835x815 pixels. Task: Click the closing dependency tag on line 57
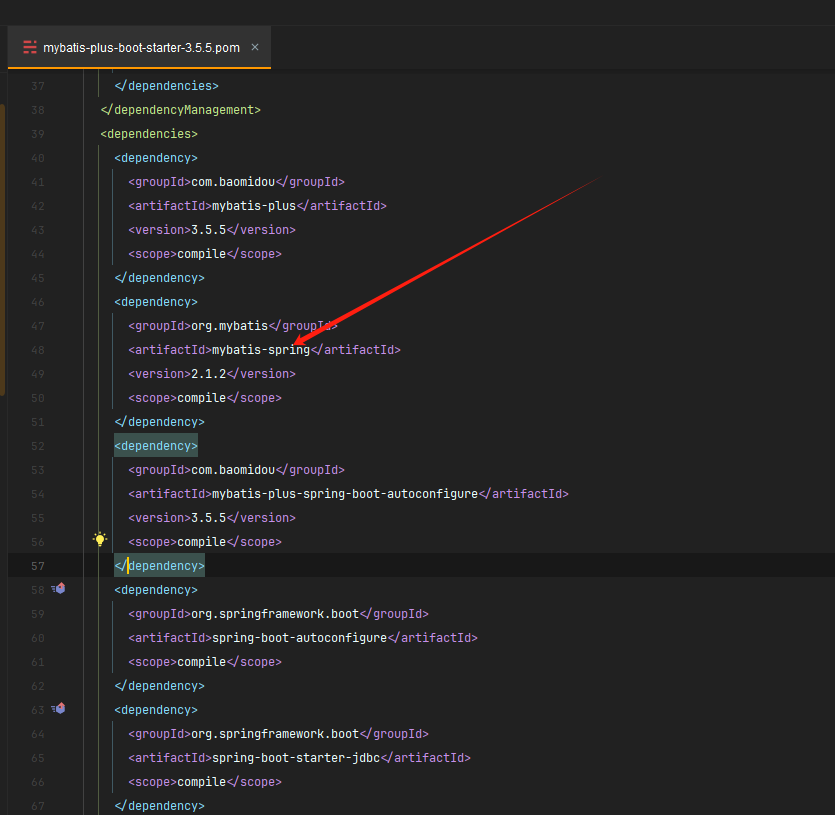pos(160,566)
